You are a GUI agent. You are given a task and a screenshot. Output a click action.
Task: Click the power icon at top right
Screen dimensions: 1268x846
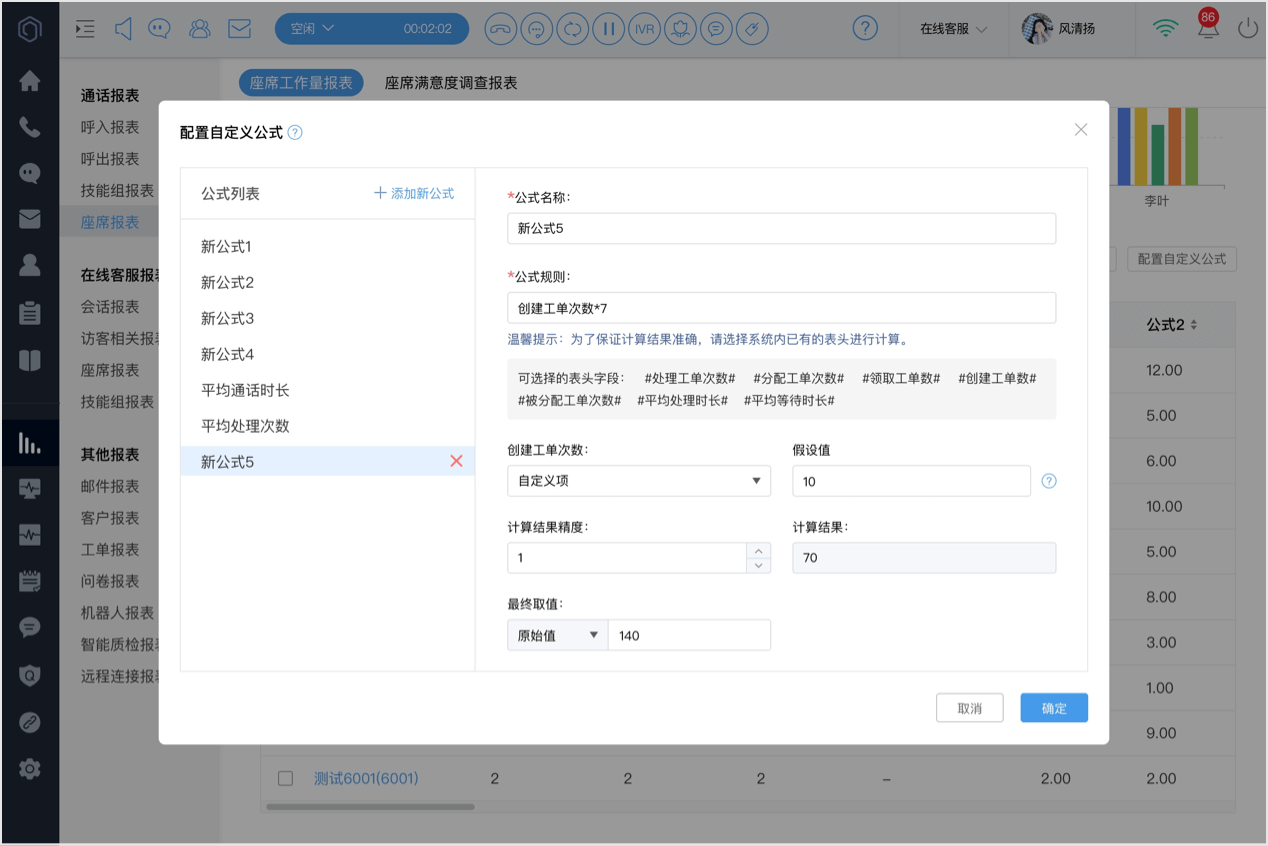click(1247, 29)
